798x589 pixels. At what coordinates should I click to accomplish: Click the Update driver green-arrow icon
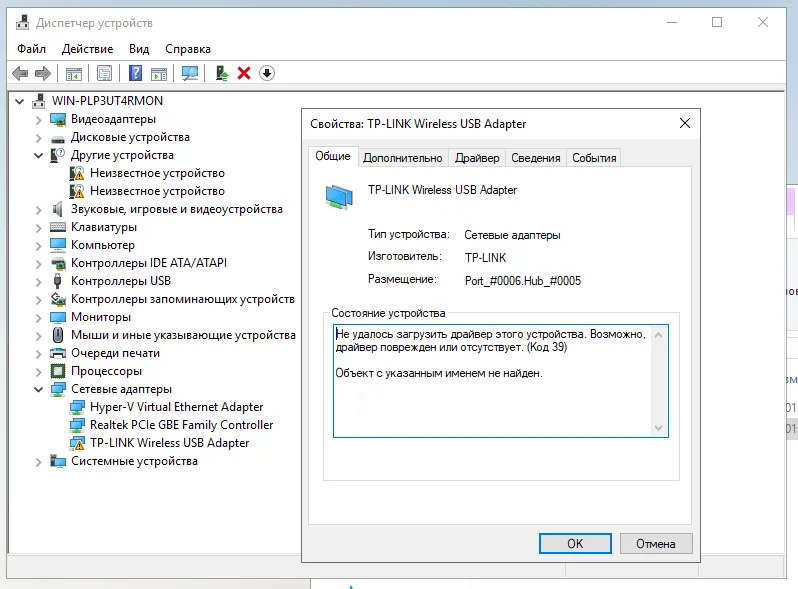221,73
